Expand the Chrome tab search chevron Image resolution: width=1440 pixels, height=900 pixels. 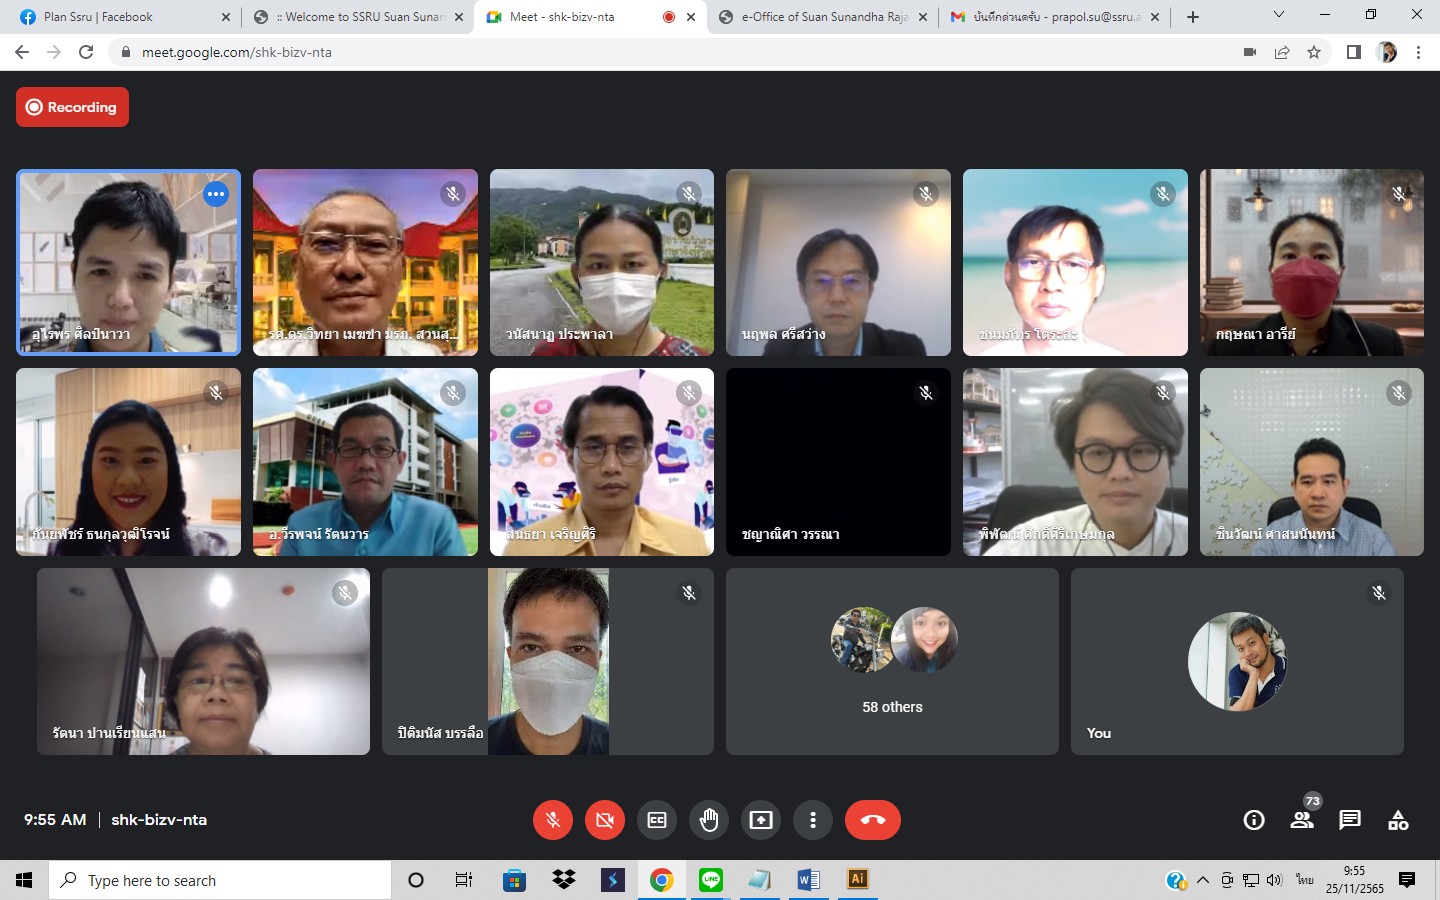tap(1278, 15)
